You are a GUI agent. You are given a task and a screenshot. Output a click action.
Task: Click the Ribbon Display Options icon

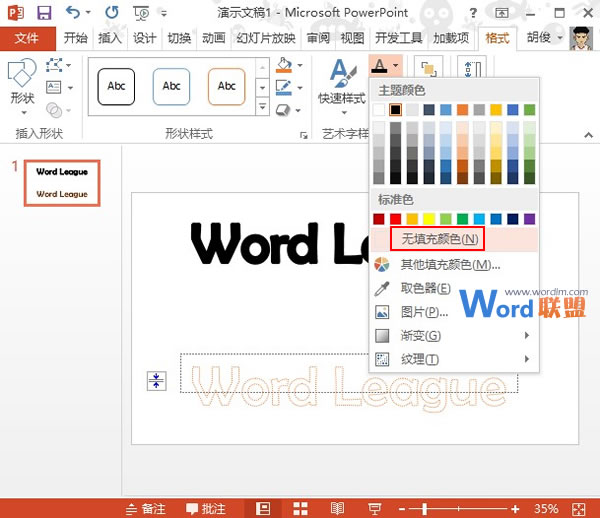(502, 13)
